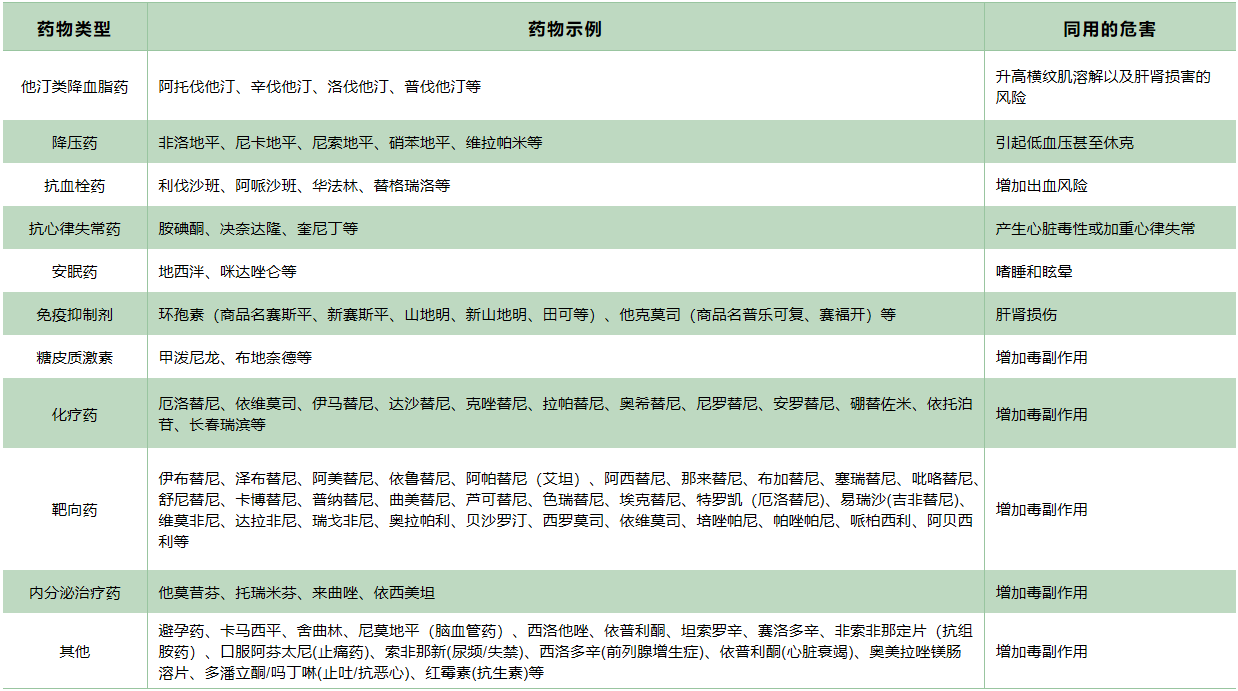Click the 同用的危害 column header
This screenshot has width=1238, height=691.
click(1109, 29)
